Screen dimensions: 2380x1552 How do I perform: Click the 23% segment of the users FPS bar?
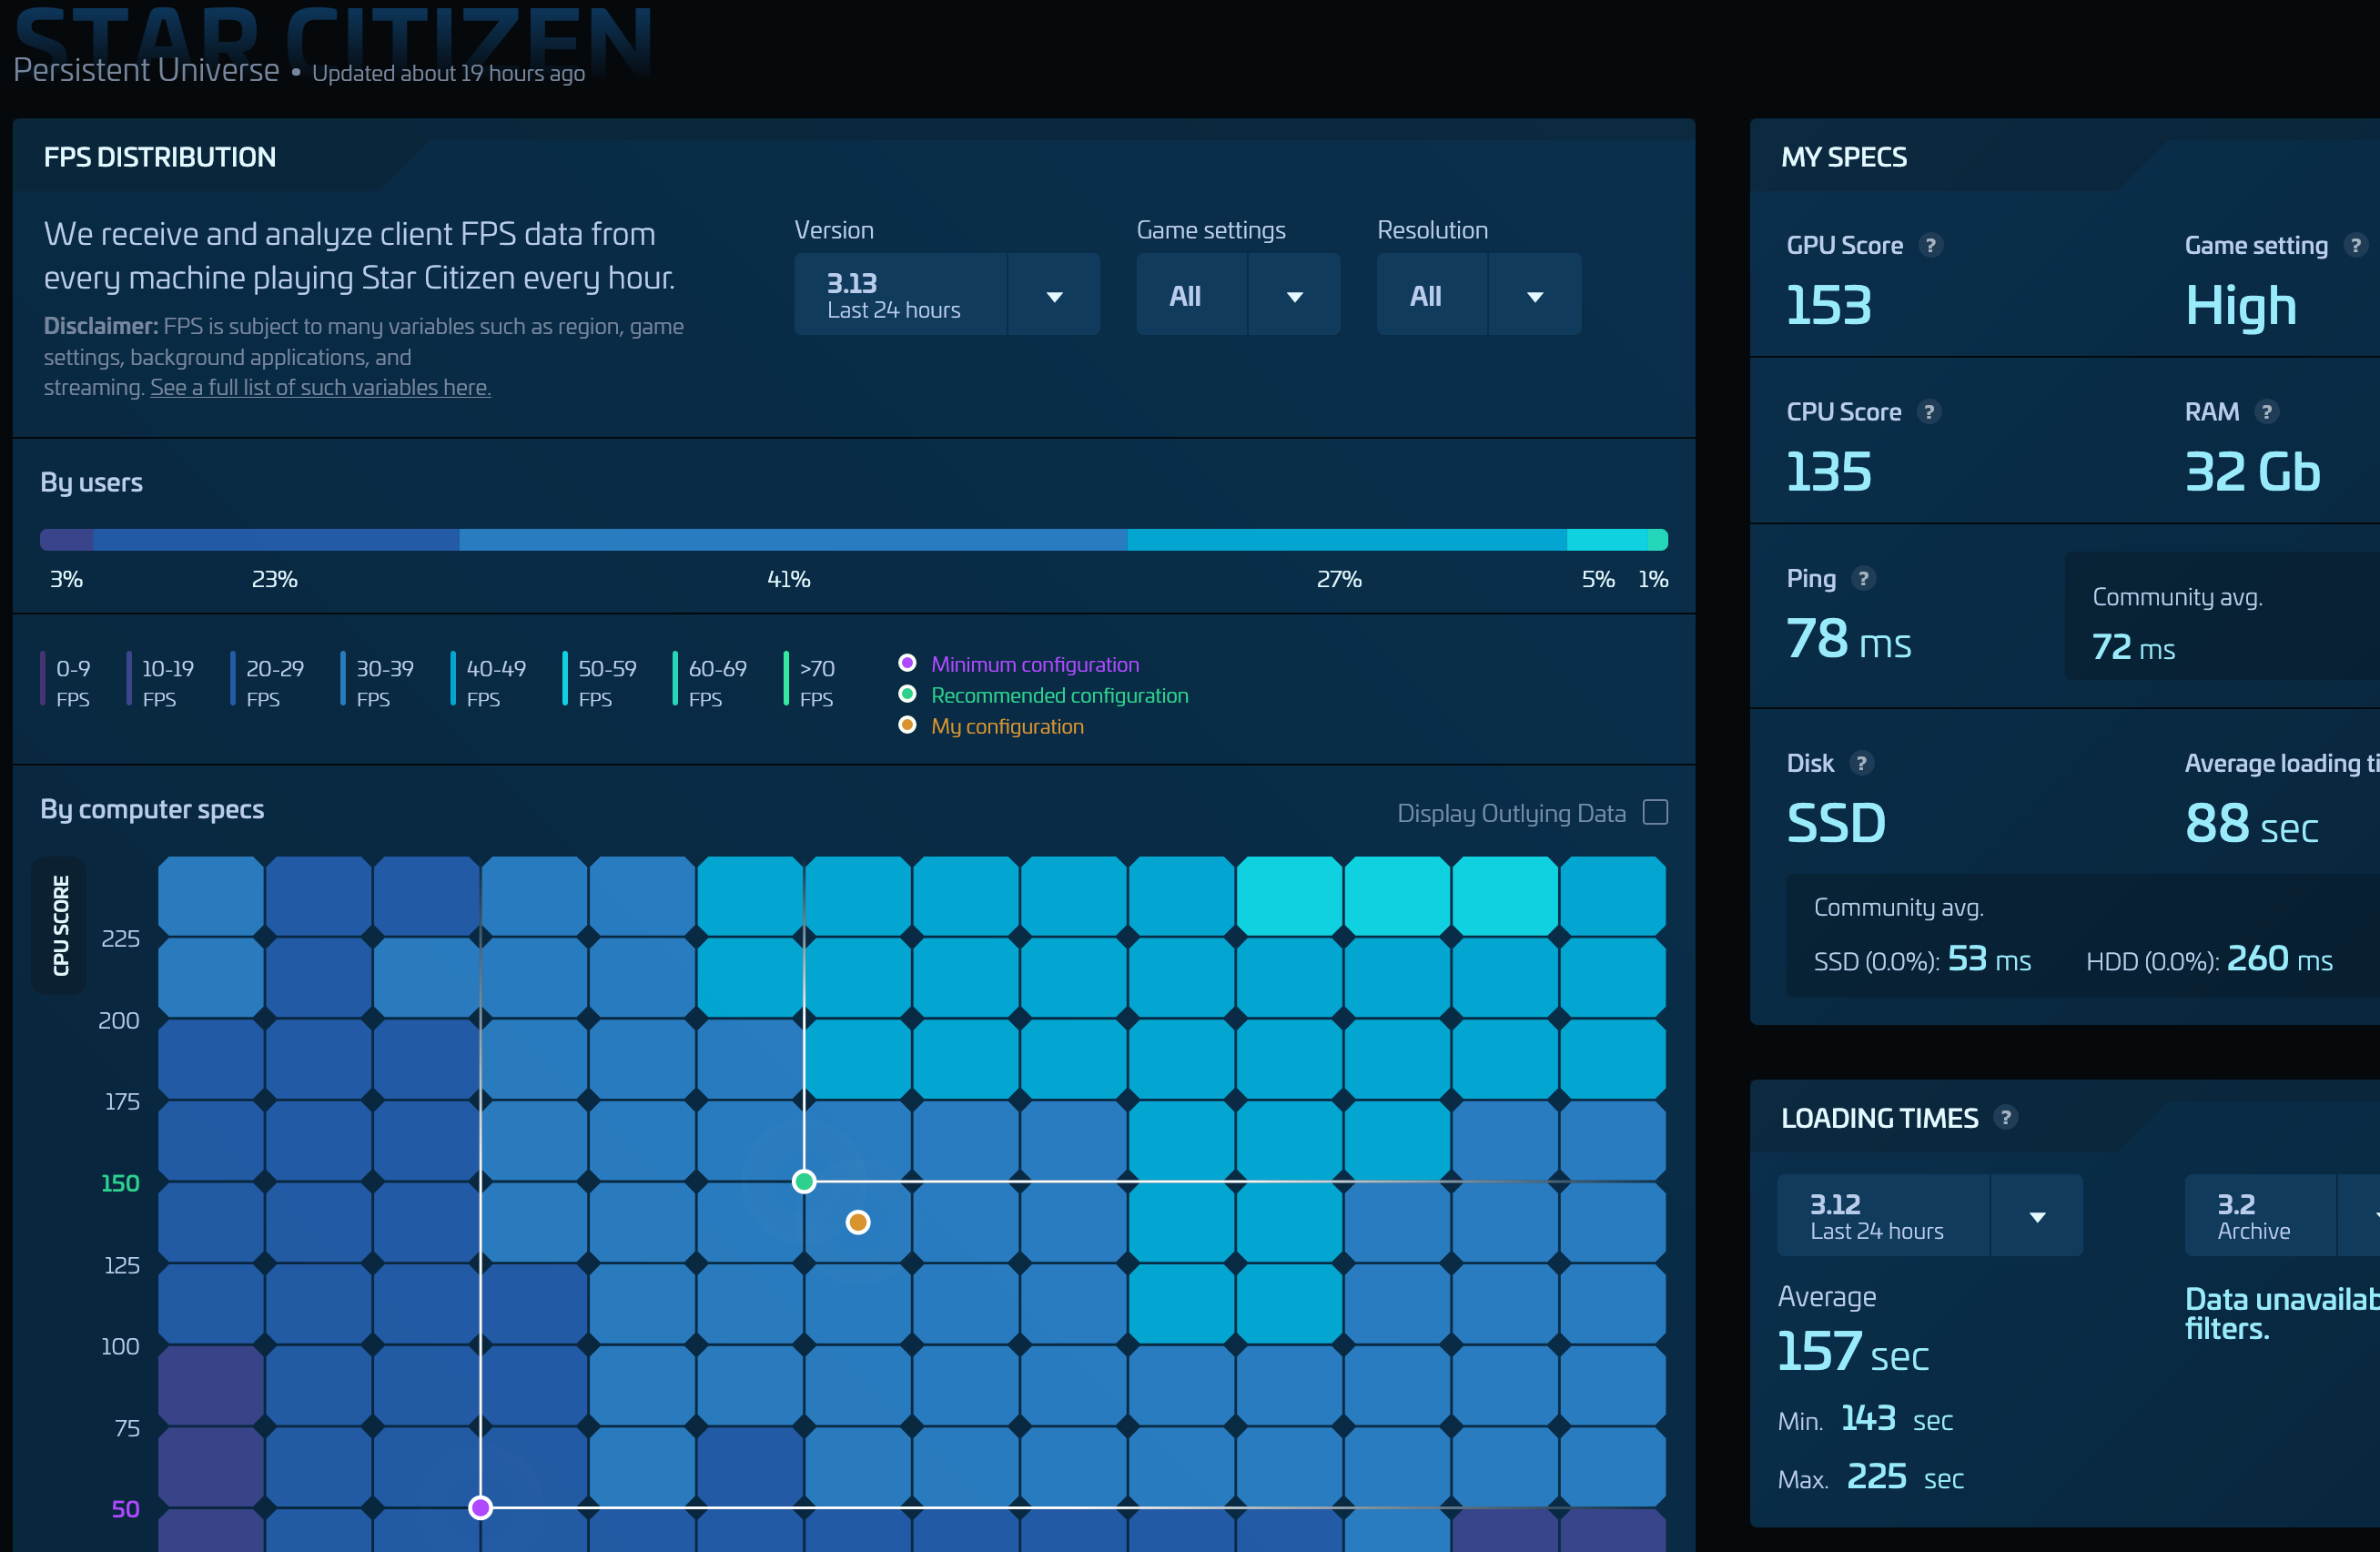276,540
